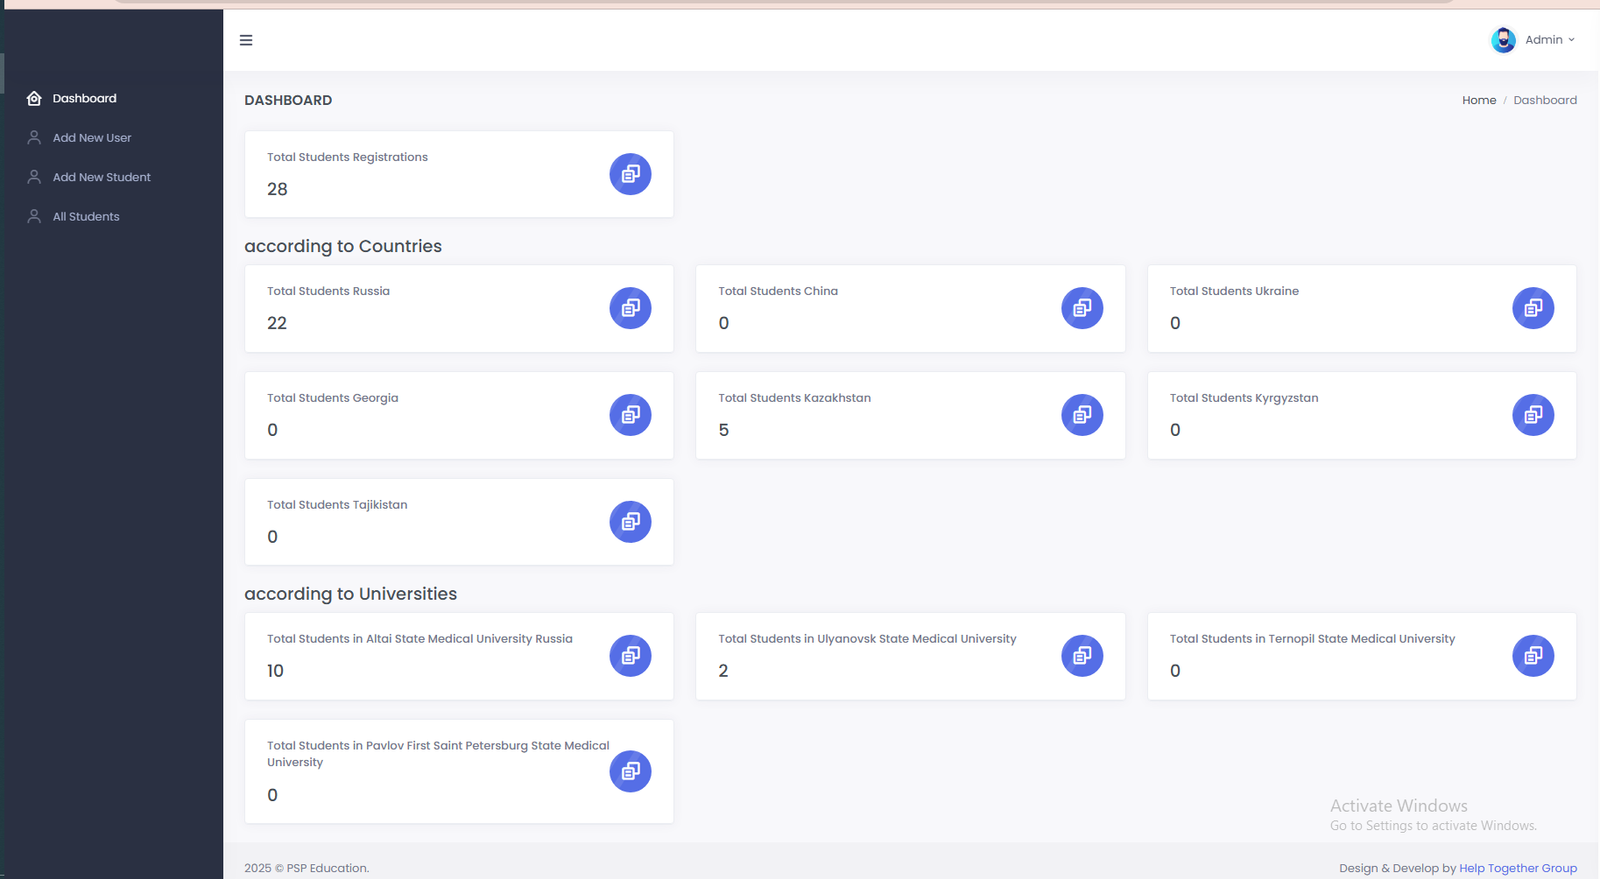Click the Russia count 22
1600x879 pixels.
(277, 323)
